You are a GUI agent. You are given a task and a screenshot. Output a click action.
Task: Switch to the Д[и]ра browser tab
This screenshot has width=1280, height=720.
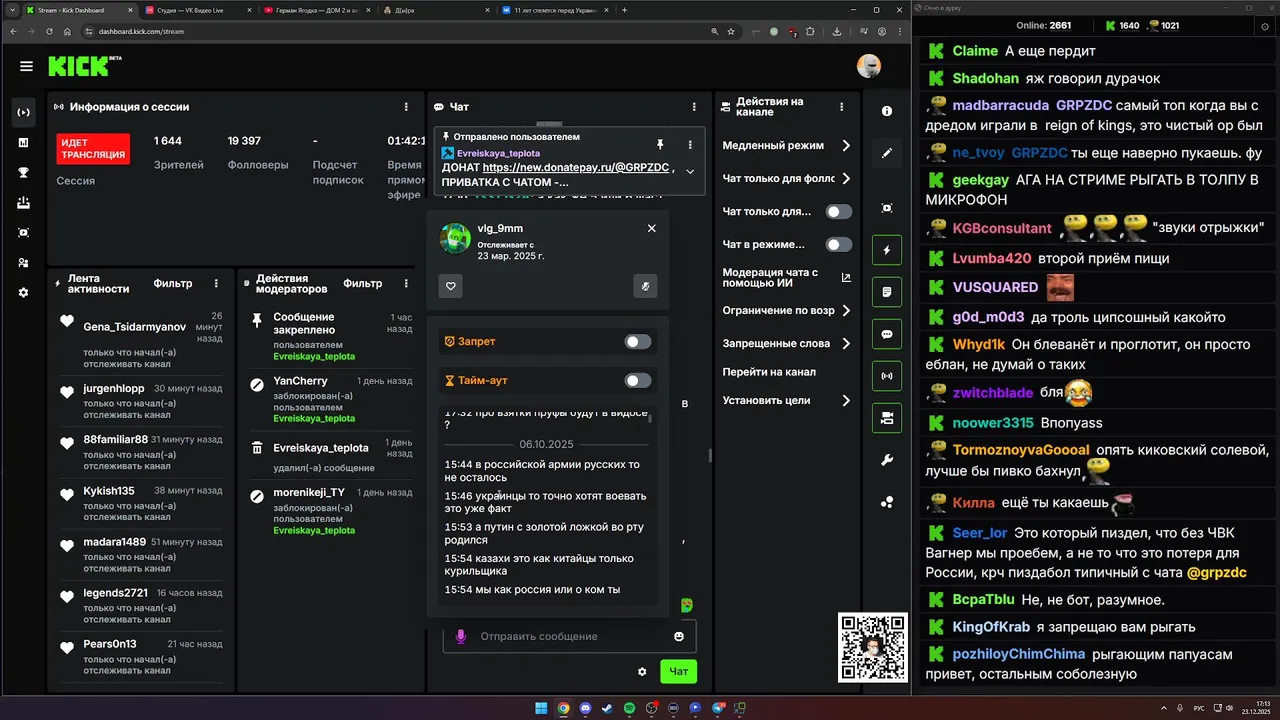point(436,10)
